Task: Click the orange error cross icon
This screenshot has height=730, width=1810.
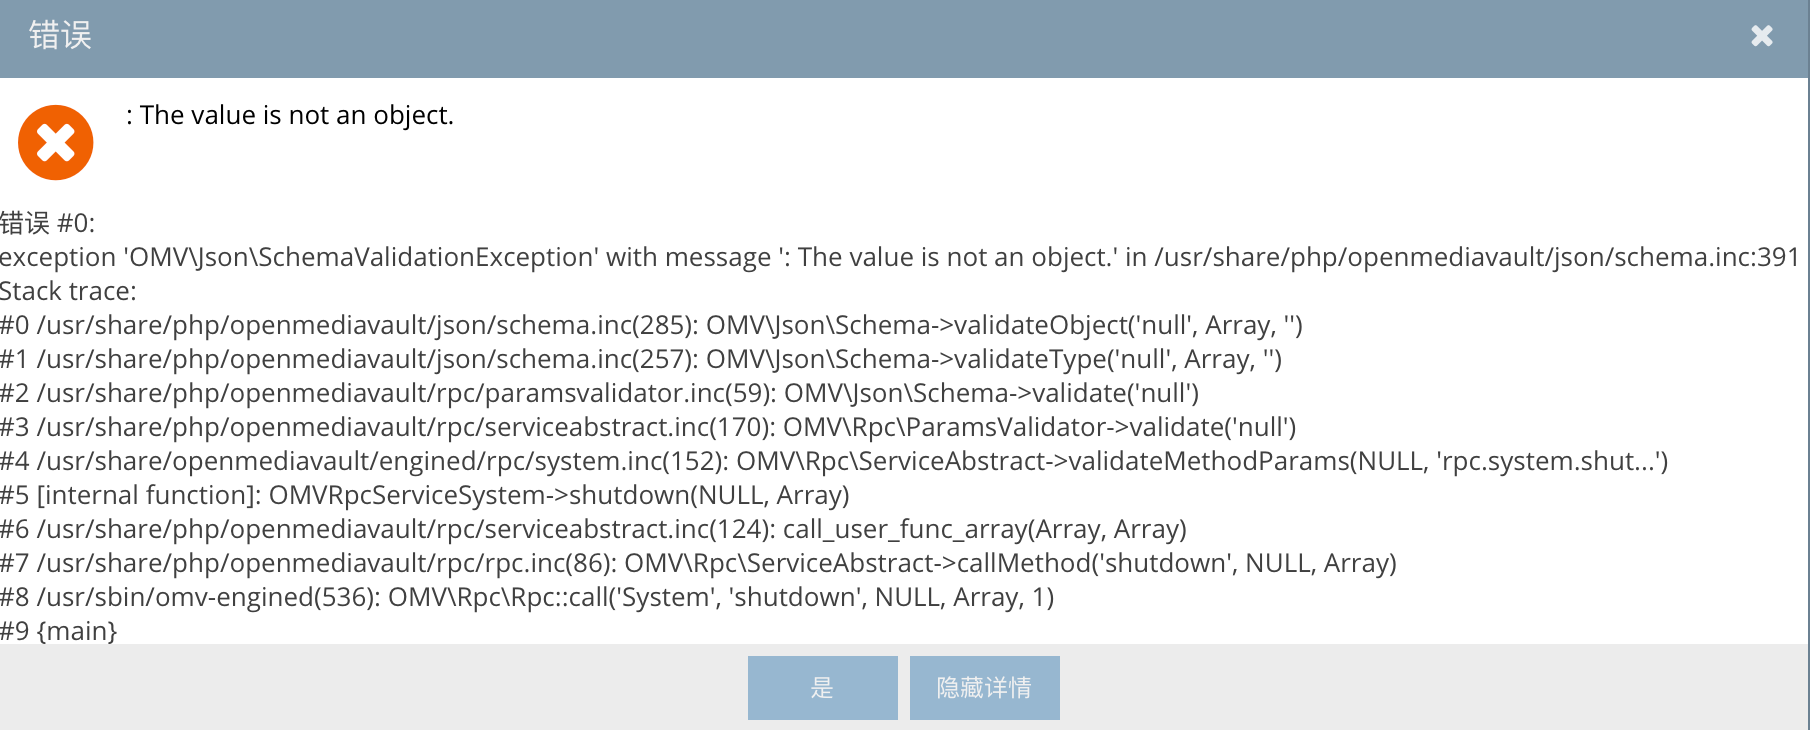Action: (56, 143)
